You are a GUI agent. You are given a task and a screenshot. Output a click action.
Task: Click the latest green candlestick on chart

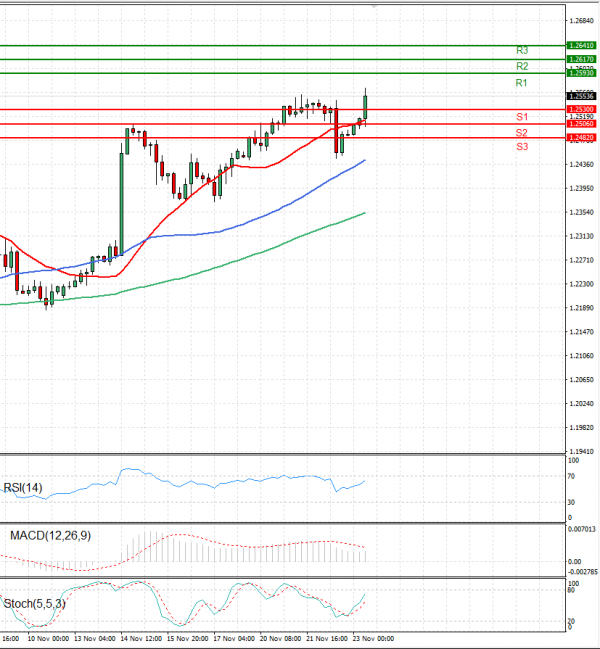click(x=365, y=108)
